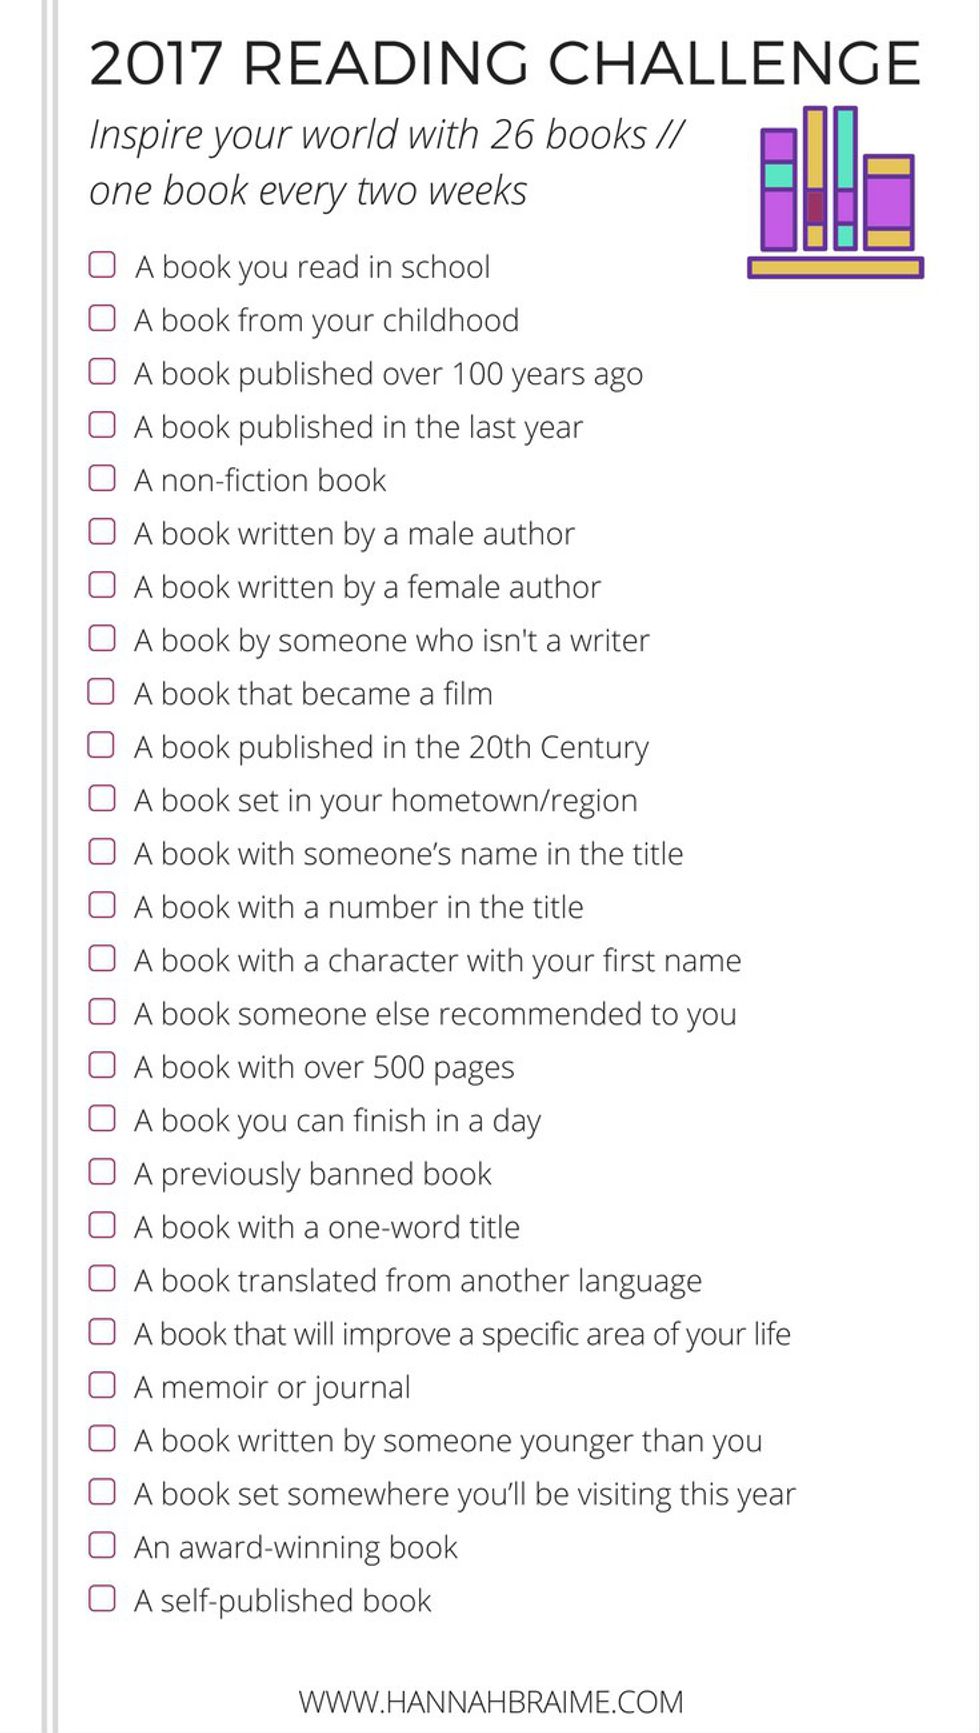The image size is (980, 1733).
Task: Select 'A book set in your hometown/region' checkbox
Action: click(102, 798)
